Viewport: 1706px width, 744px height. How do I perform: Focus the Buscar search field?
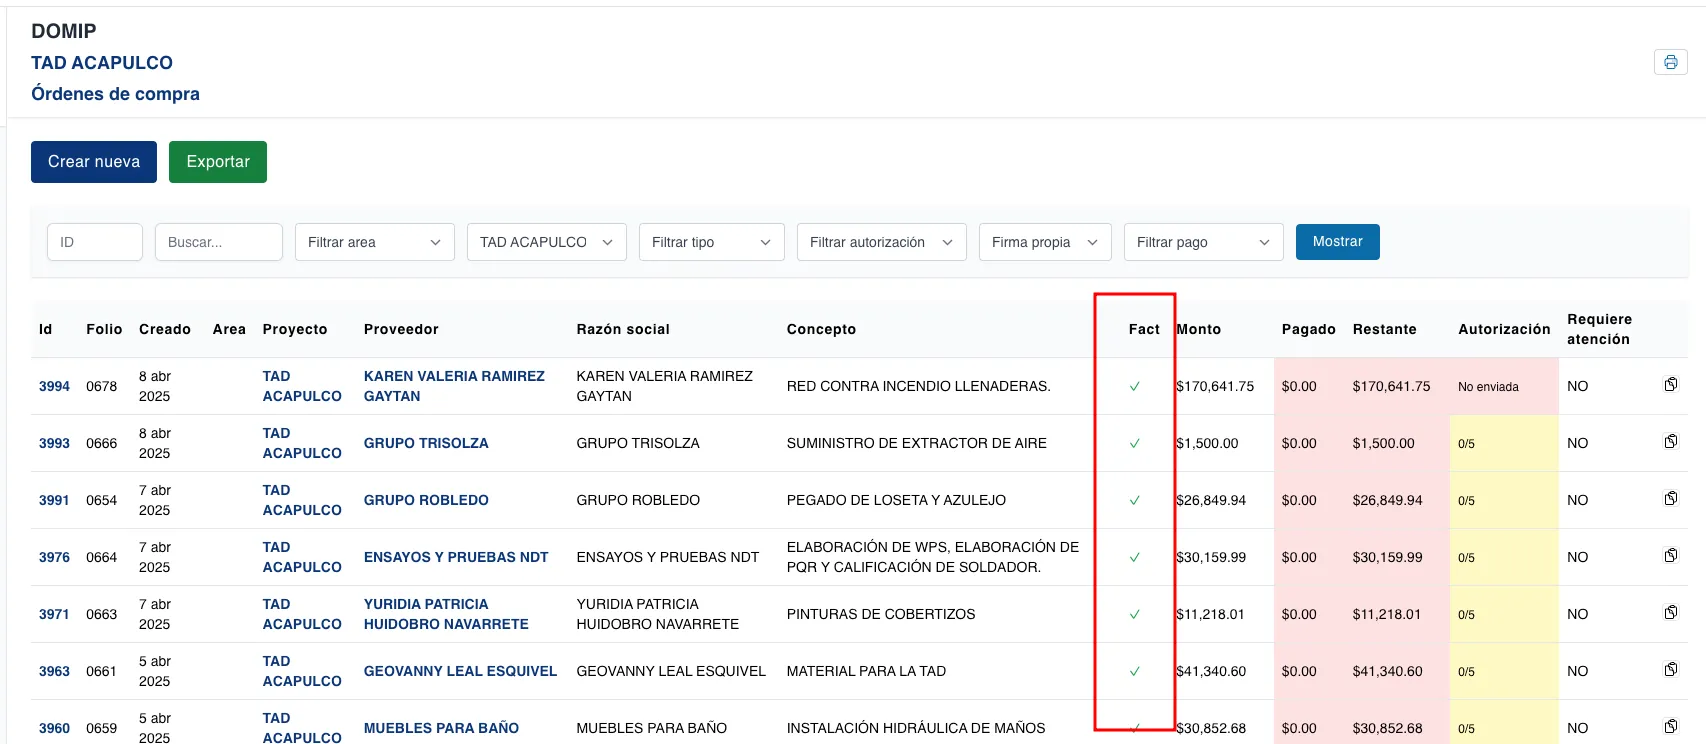[218, 242]
